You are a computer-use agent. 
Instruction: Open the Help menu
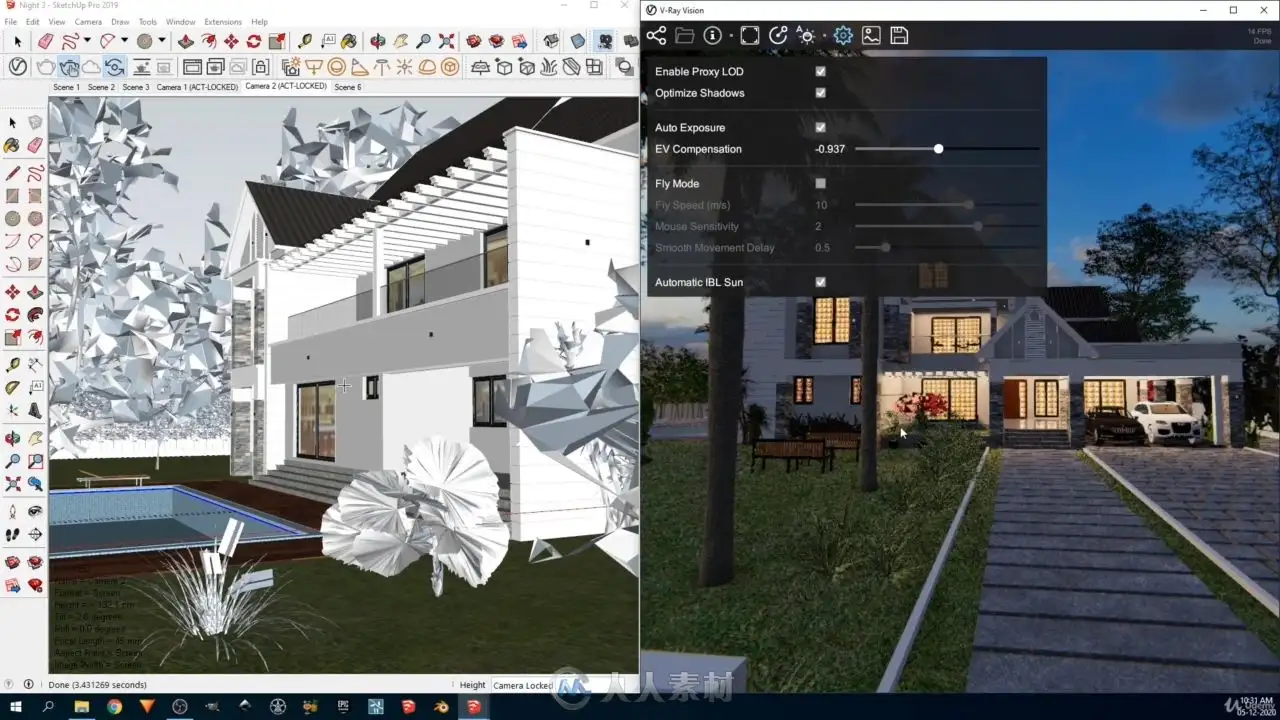click(x=259, y=21)
